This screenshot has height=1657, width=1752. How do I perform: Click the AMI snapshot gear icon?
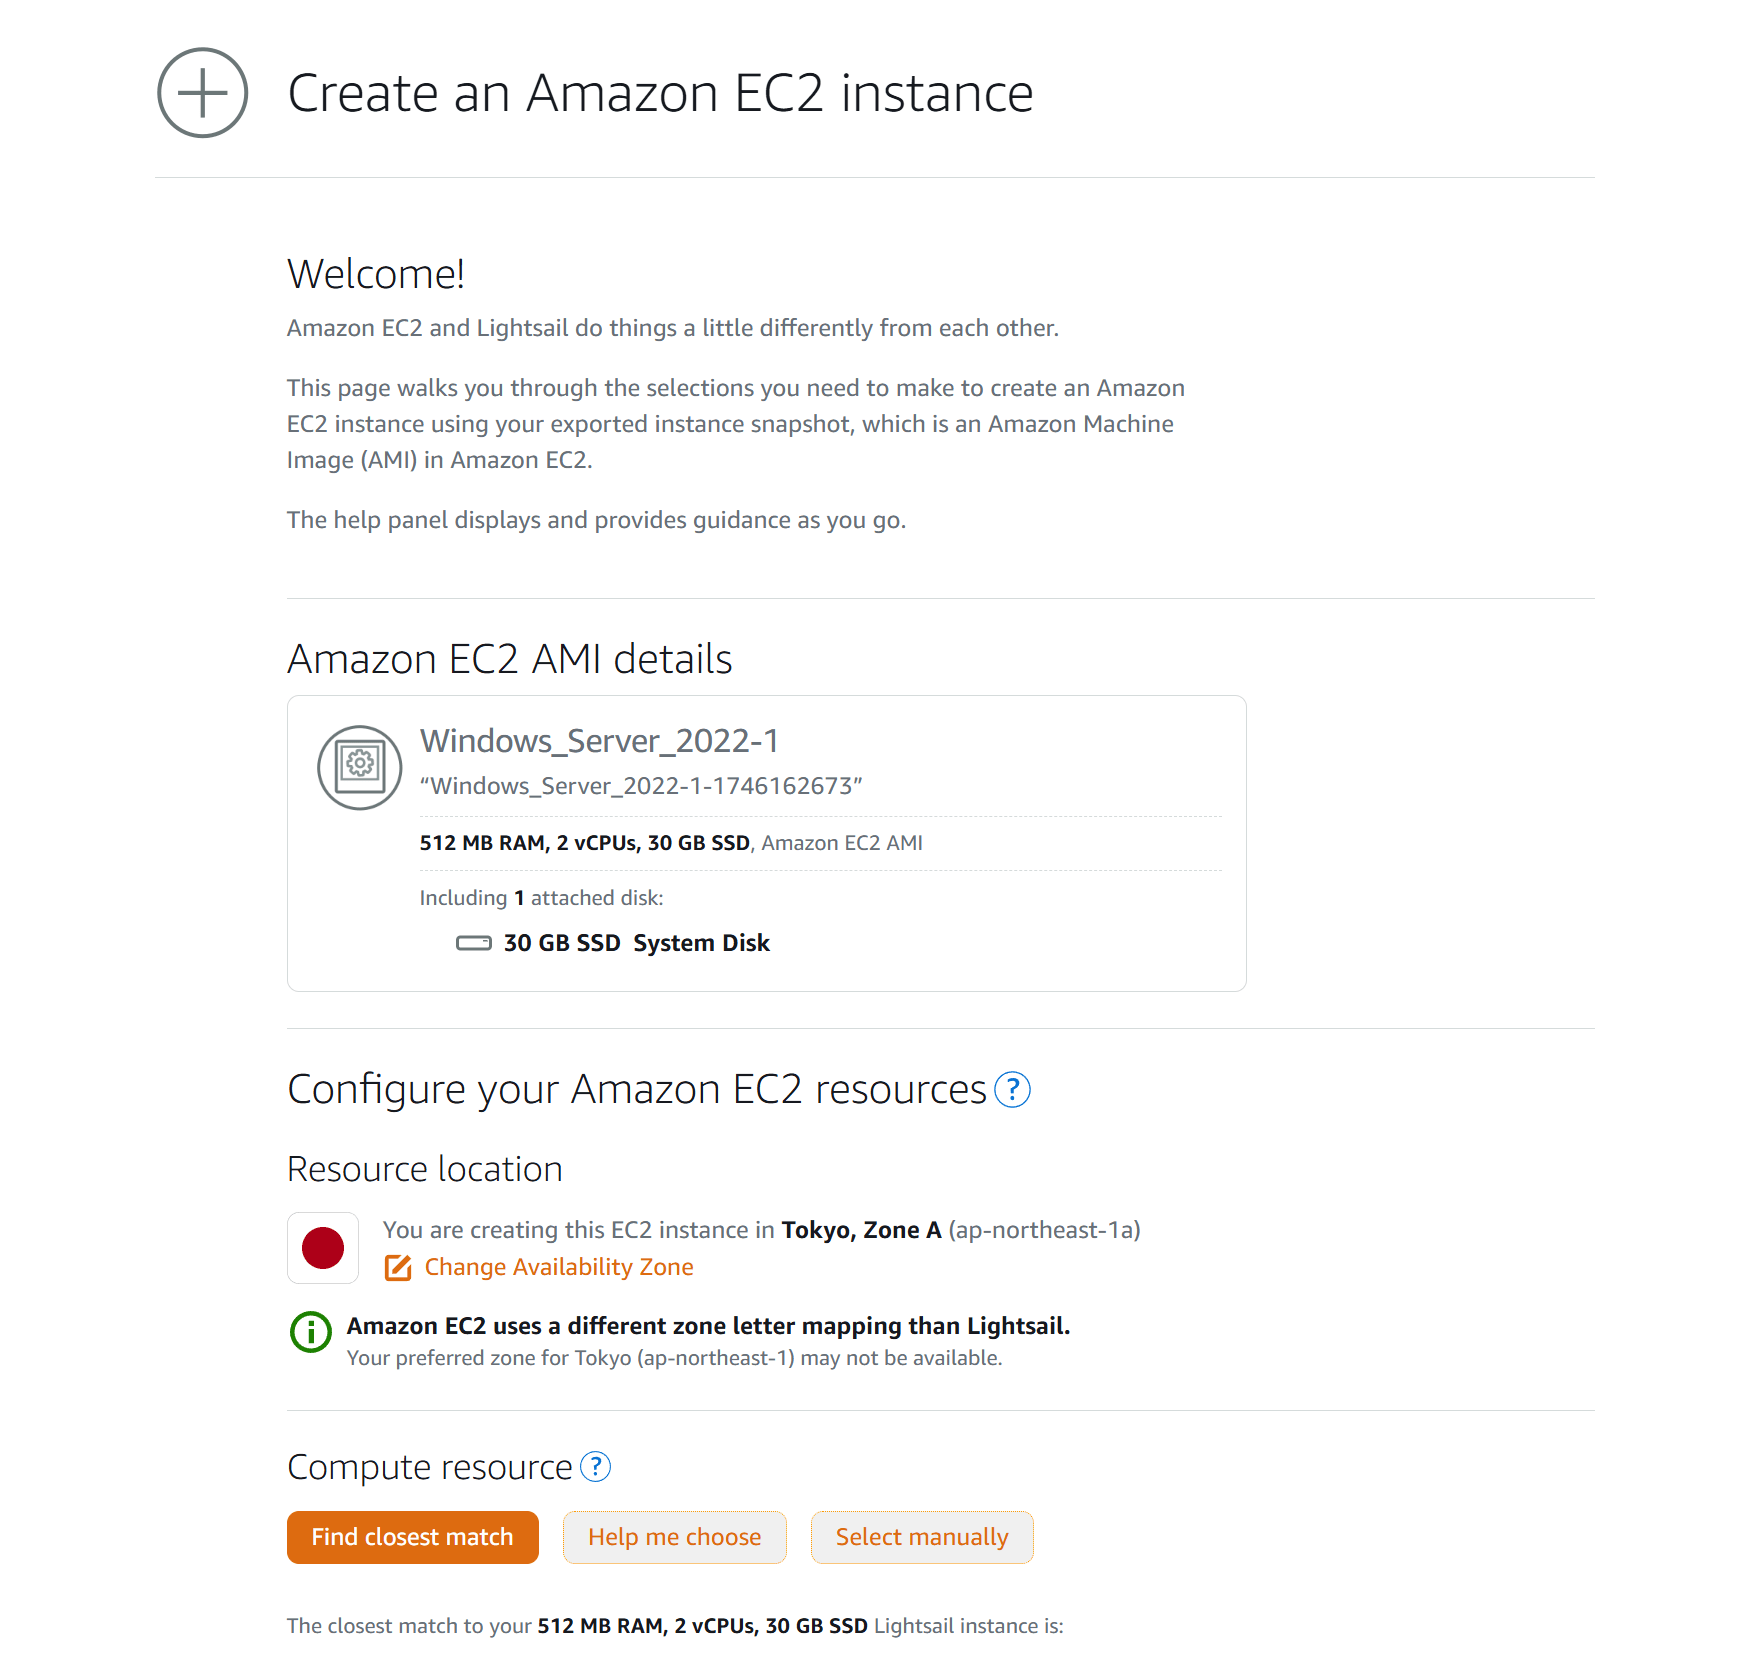click(x=360, y=767)
